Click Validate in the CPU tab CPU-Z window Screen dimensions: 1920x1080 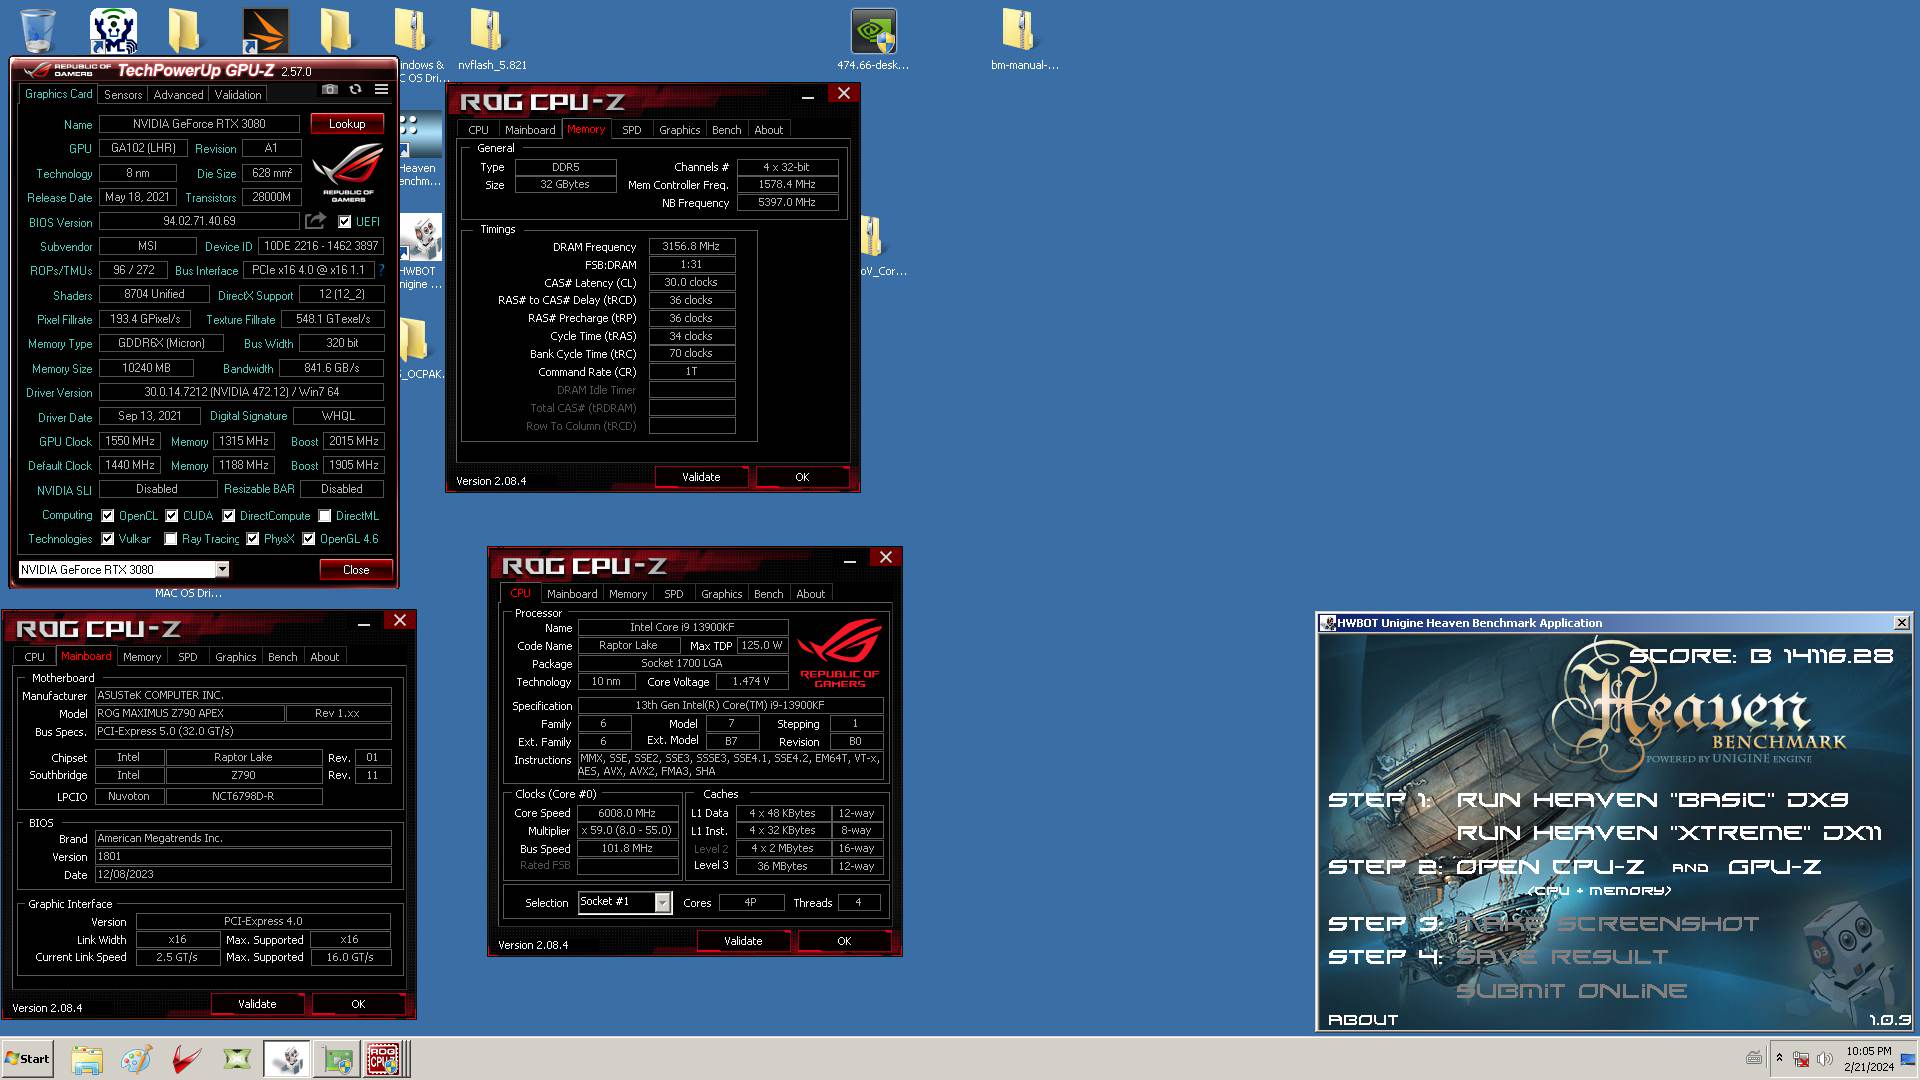click(743, 941)
